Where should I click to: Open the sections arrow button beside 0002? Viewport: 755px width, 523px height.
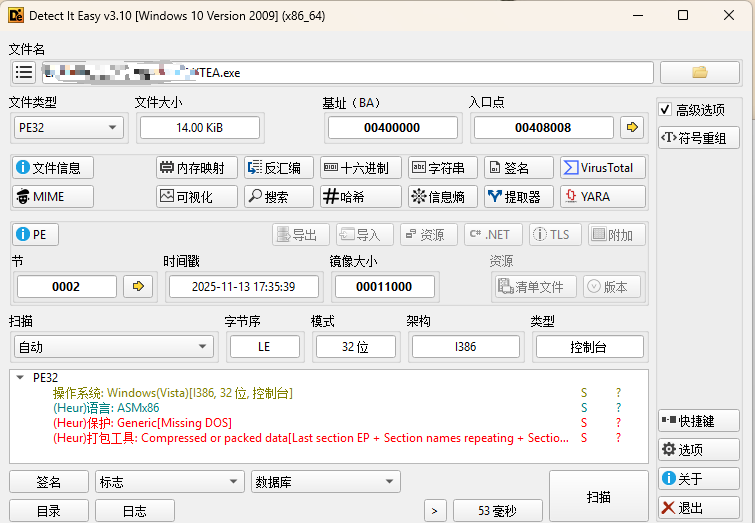pyautogui.click(x=138, y=286)
